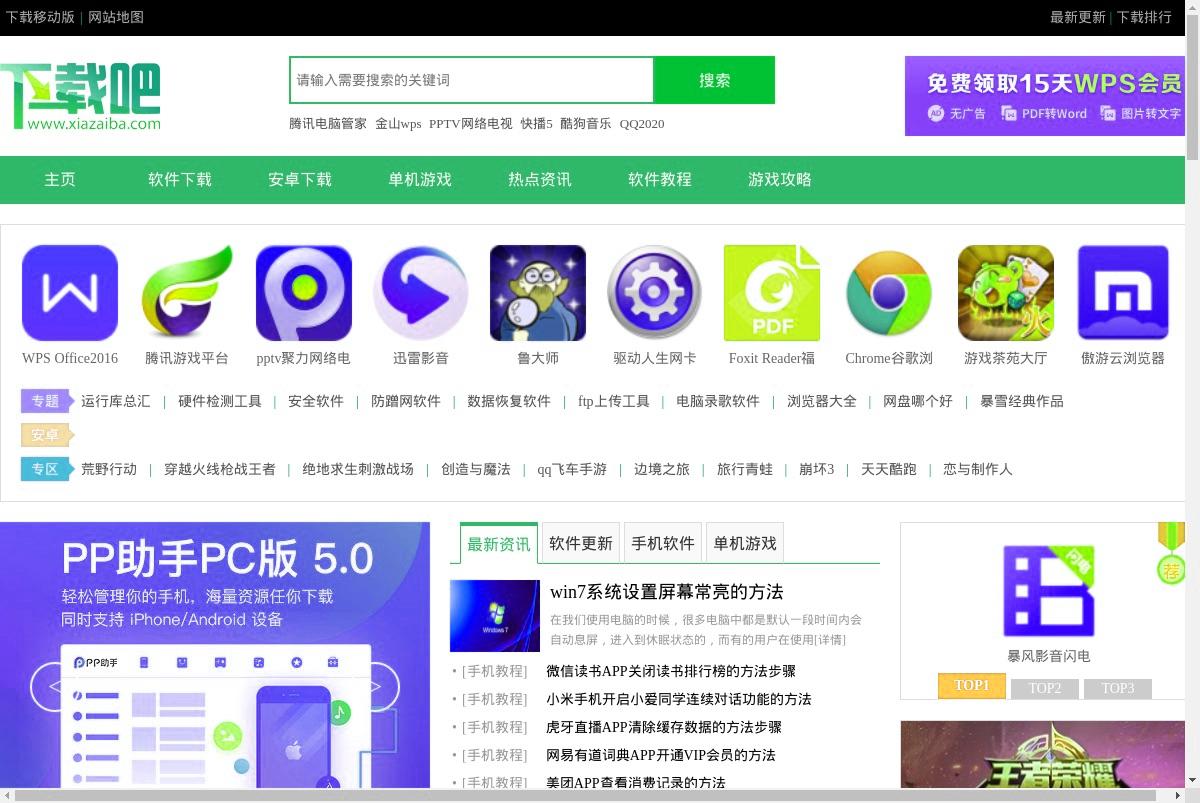Image resolution: width=1200 pixels, height=803 pixels.
Task: Open 小米手机开启小爱同学 article
Action: tap(679, 699)
